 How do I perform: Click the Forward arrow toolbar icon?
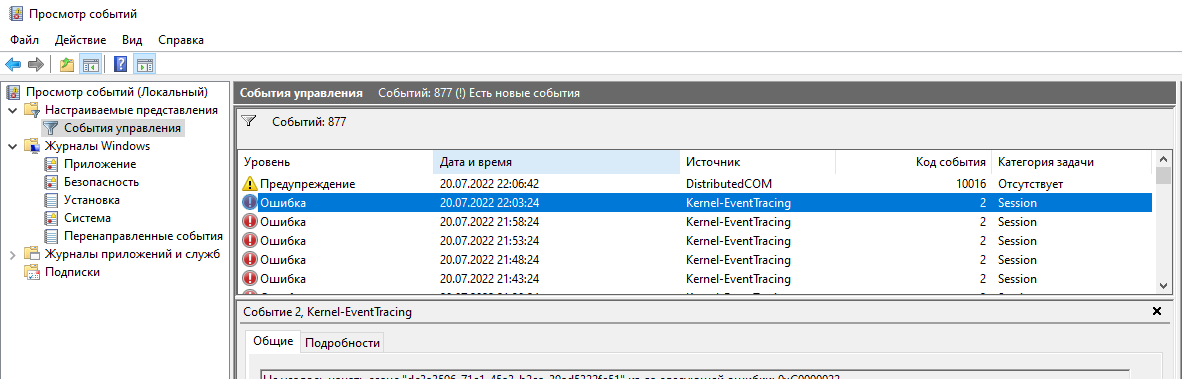35,65
